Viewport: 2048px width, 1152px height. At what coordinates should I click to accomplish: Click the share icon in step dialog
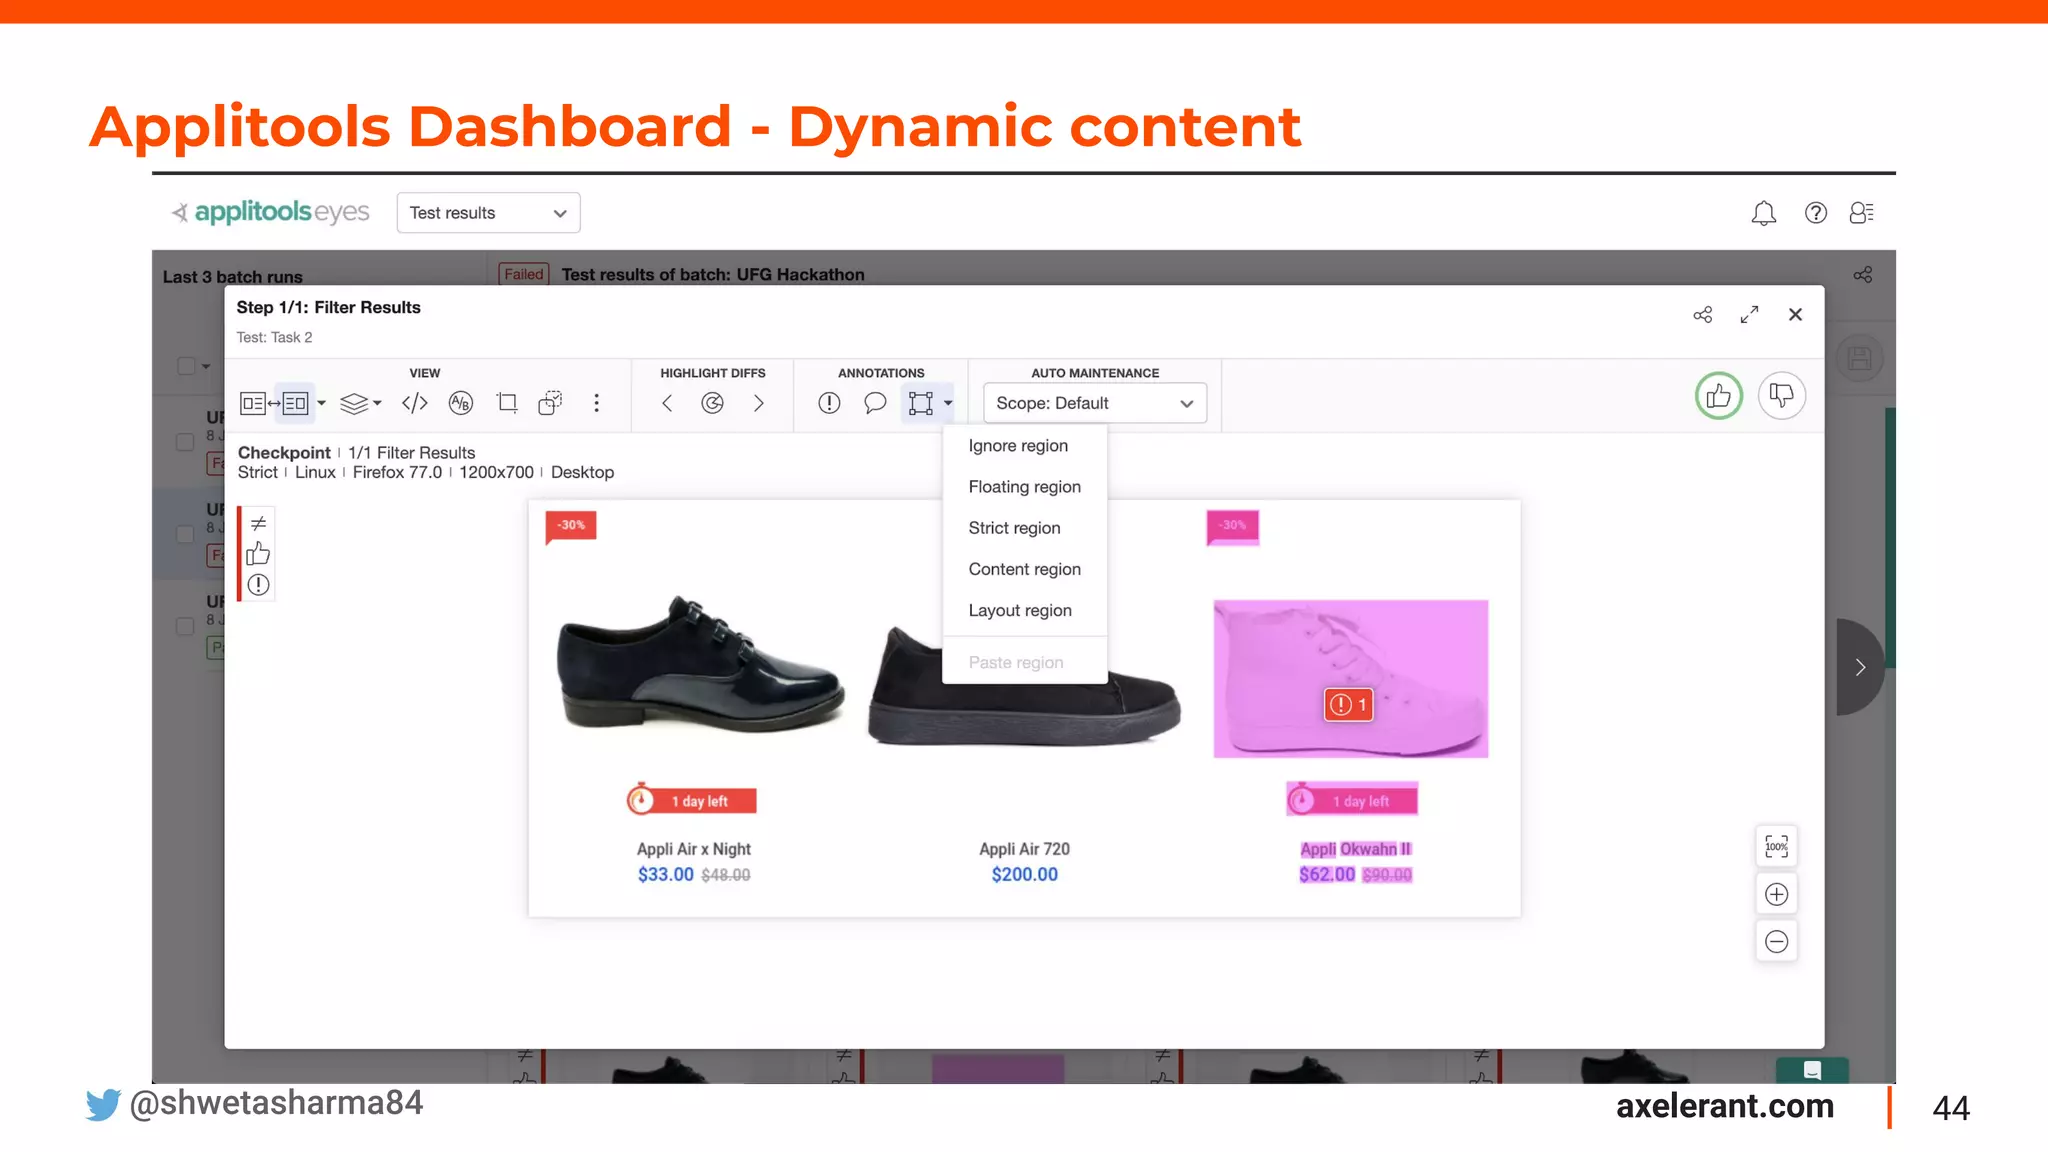click(x=1702, y=315)
